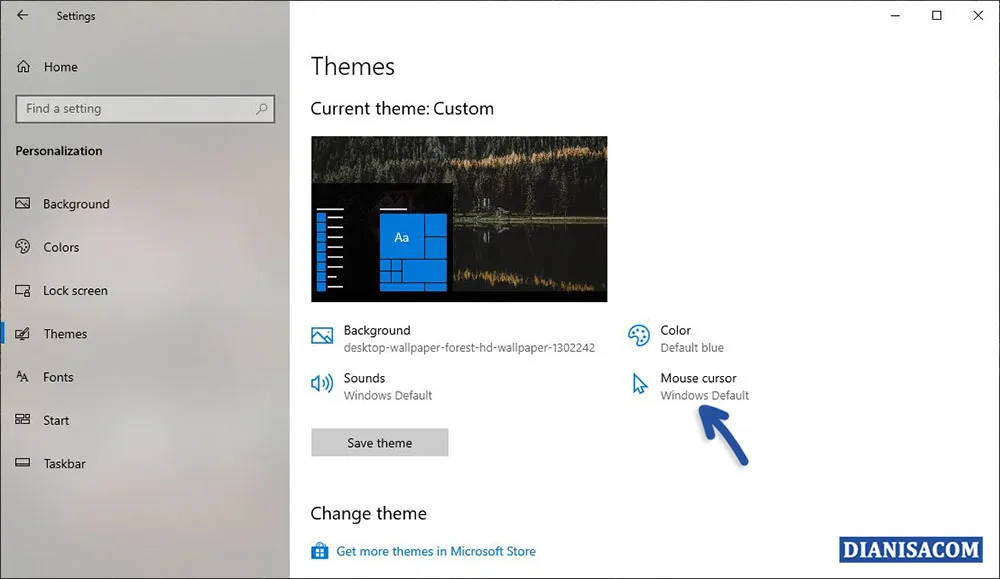Select the Colors palette icon in sidebar
1000x579 pixels.
(x=23, y=247)
